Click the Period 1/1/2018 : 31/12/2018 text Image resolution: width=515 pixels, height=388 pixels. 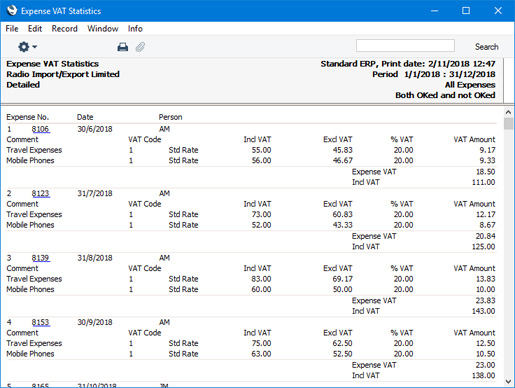(434, 74)
